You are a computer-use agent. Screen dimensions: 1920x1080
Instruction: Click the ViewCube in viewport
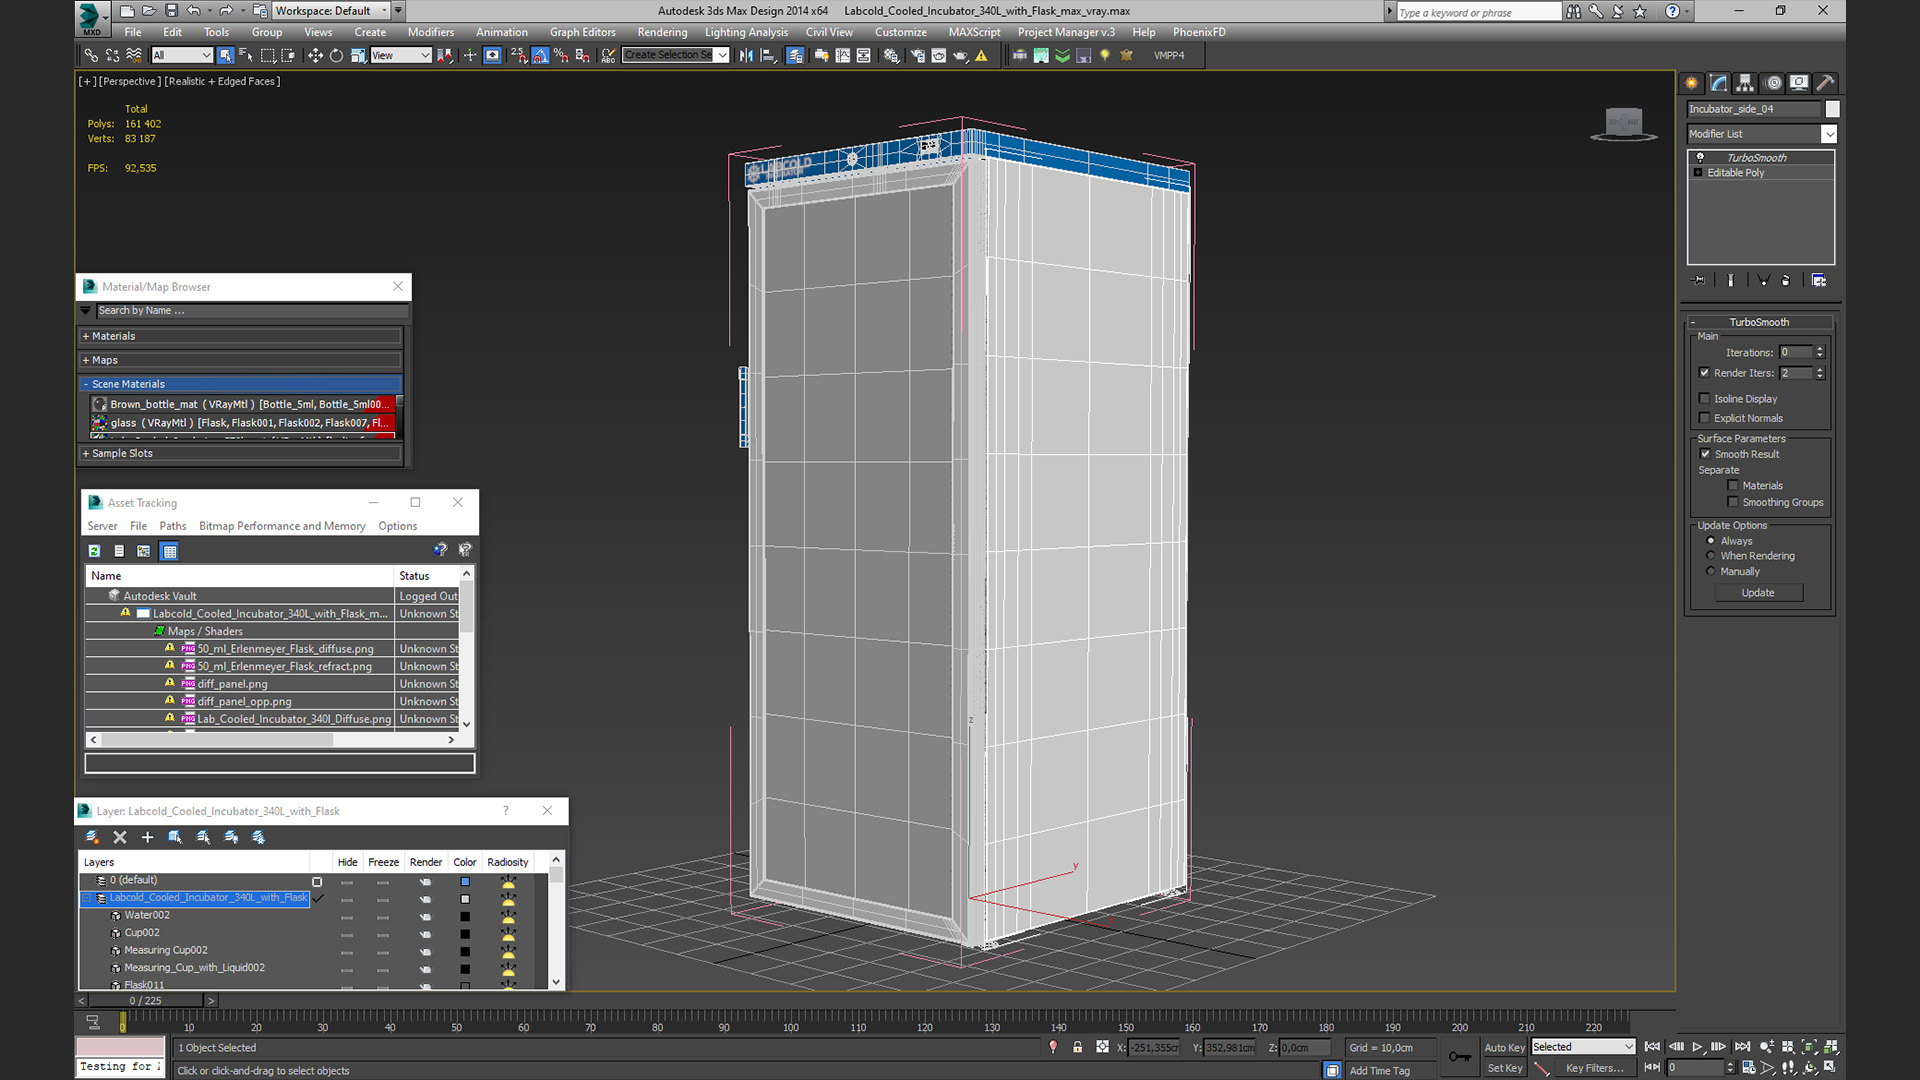[1624, 124]
